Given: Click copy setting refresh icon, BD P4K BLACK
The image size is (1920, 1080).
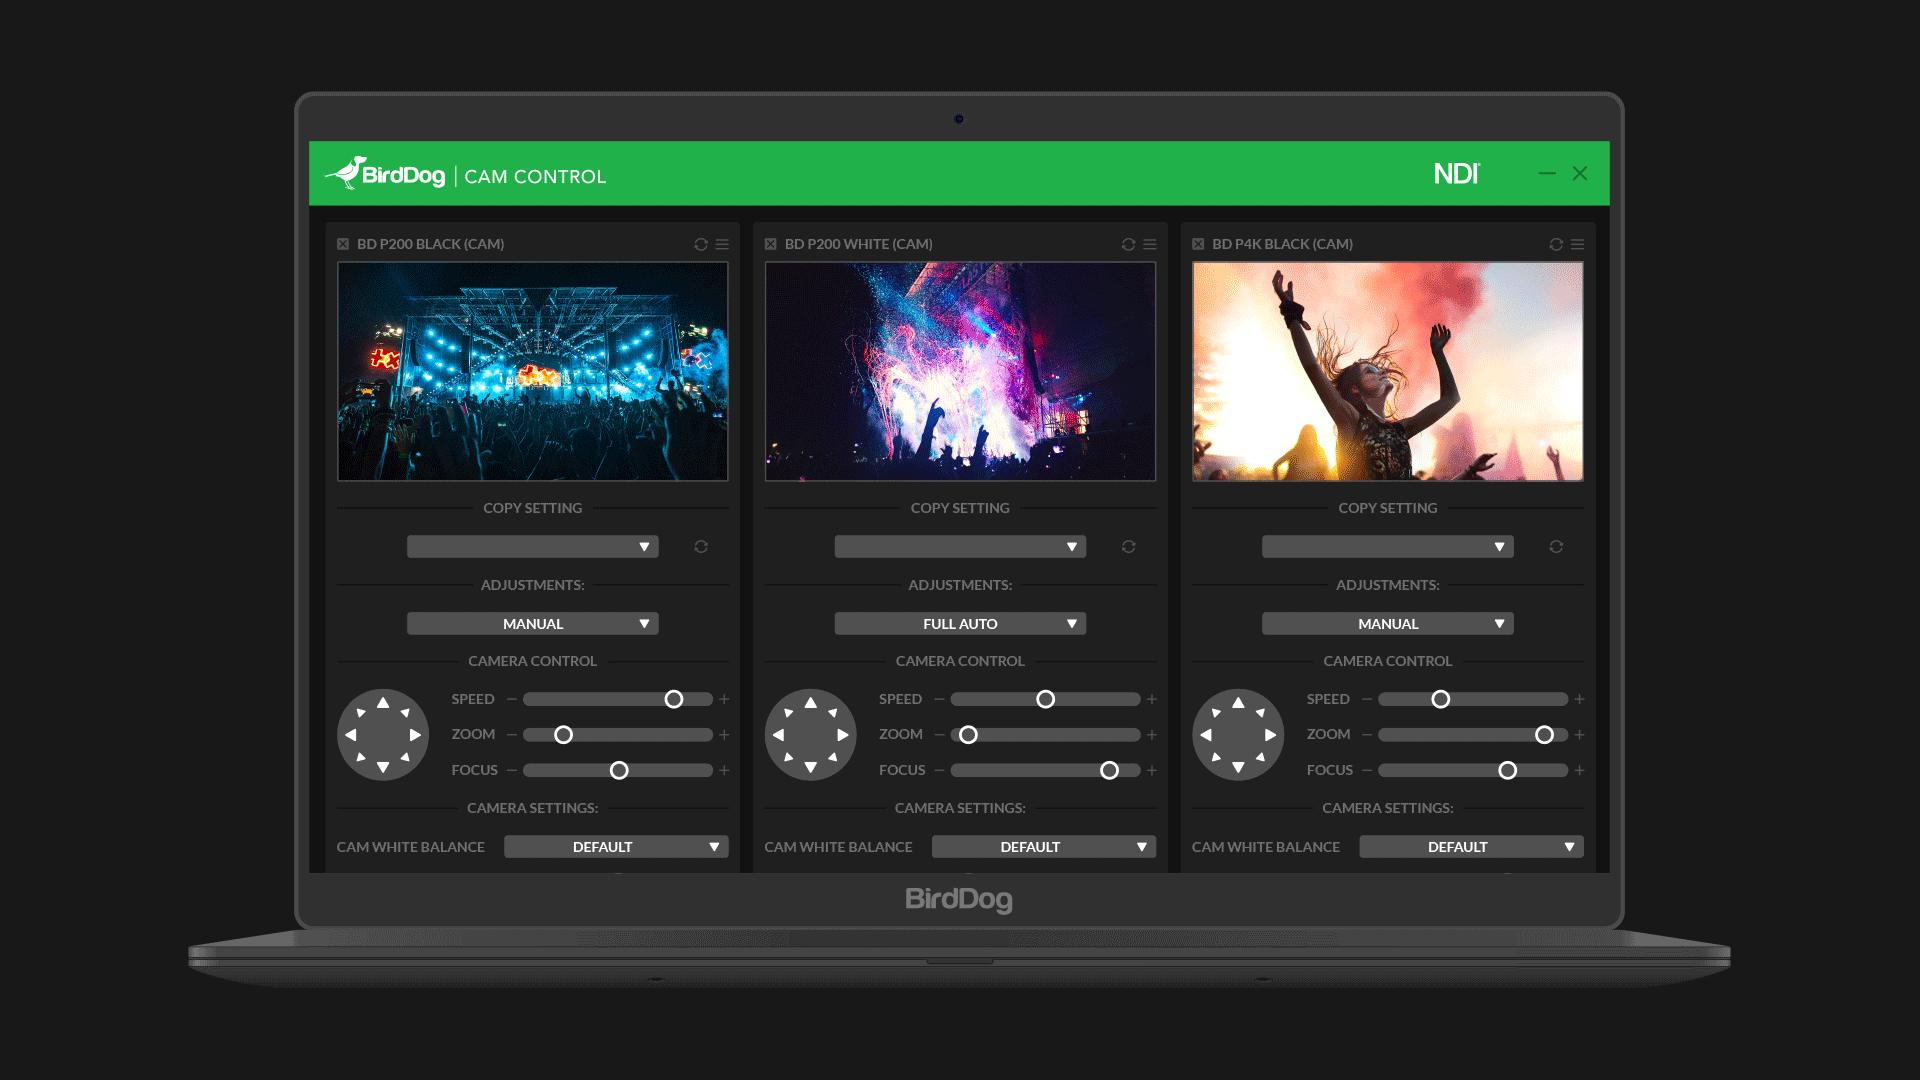Looking at the screenshot, I should point(1556,546).
